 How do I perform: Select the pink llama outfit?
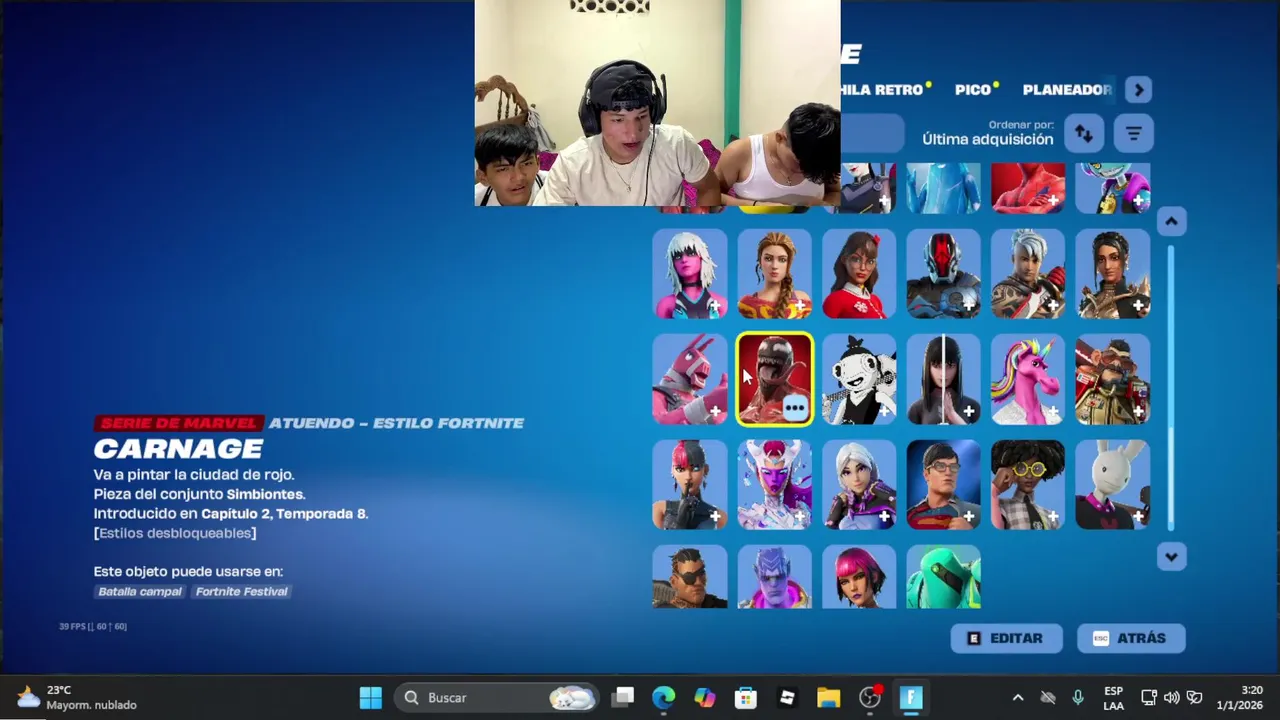[x=690, y=379]
